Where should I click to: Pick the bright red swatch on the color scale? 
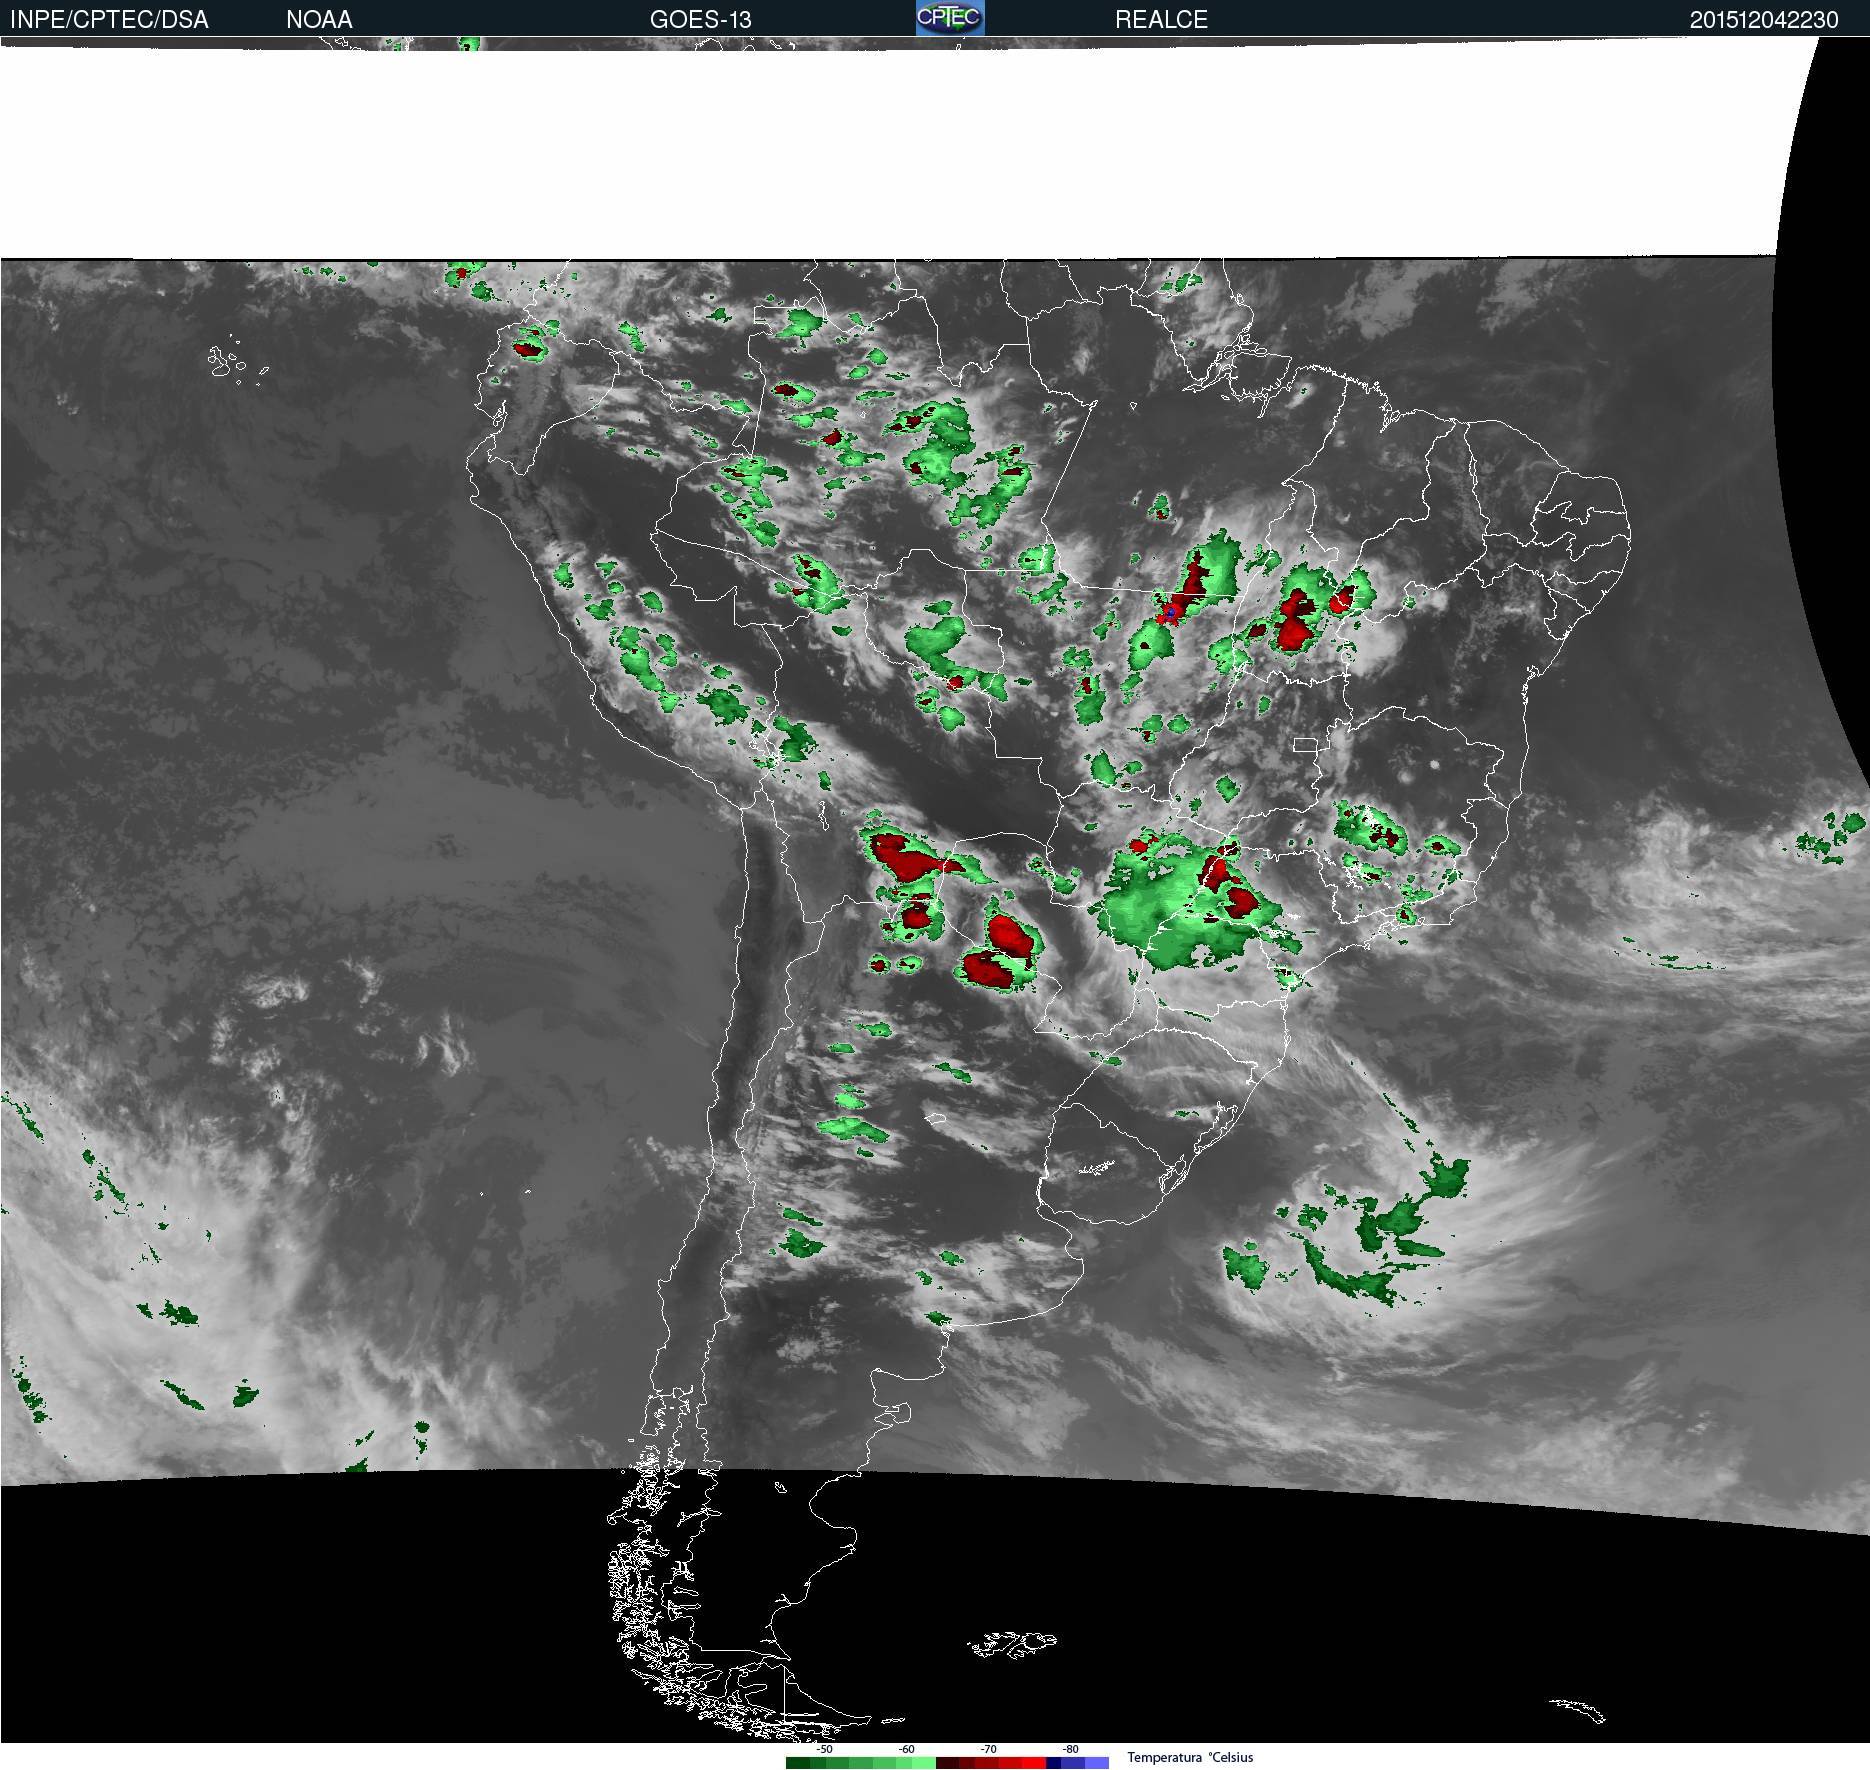click(1034, 1763)
